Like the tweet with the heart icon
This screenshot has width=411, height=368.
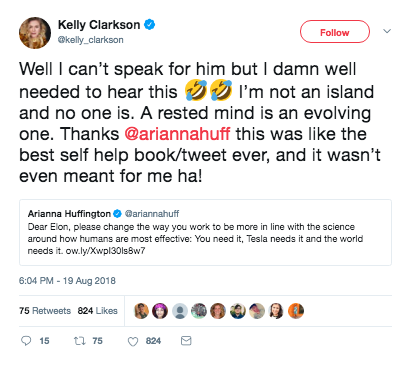coord(133,341)
